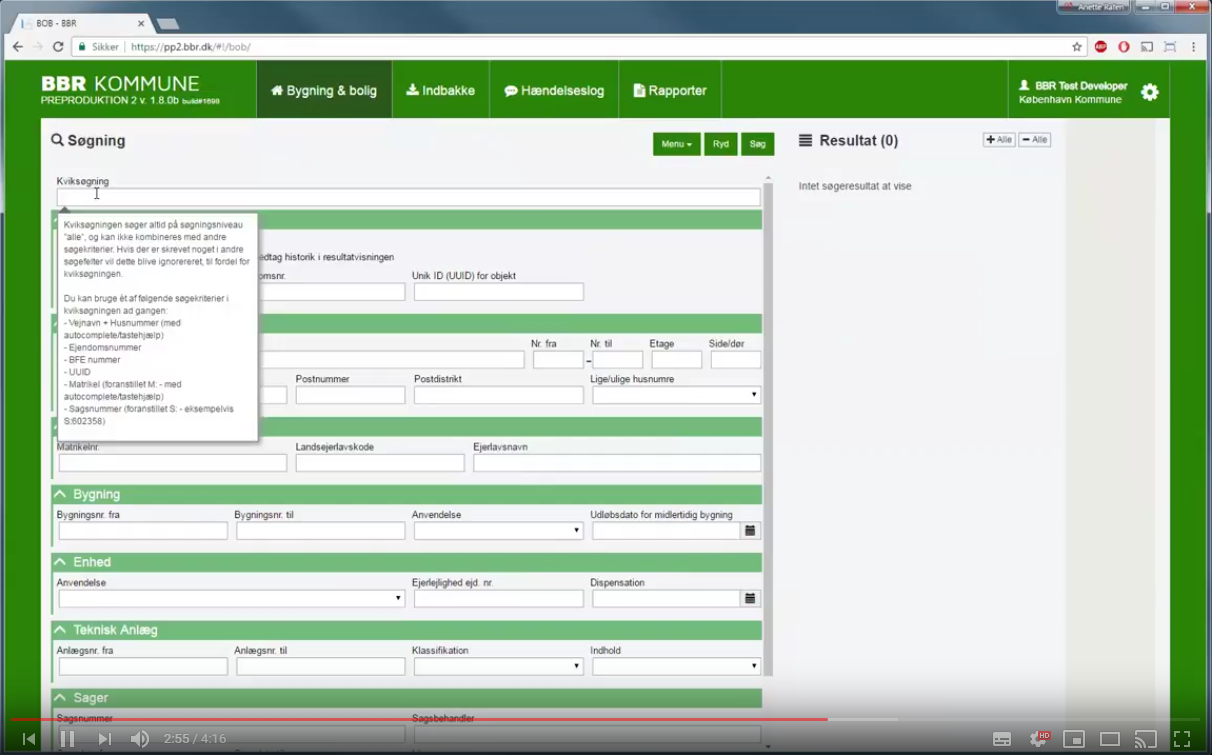Expand all results with +Alle
Screen dimensions: 1212x755
coord(998,140)
